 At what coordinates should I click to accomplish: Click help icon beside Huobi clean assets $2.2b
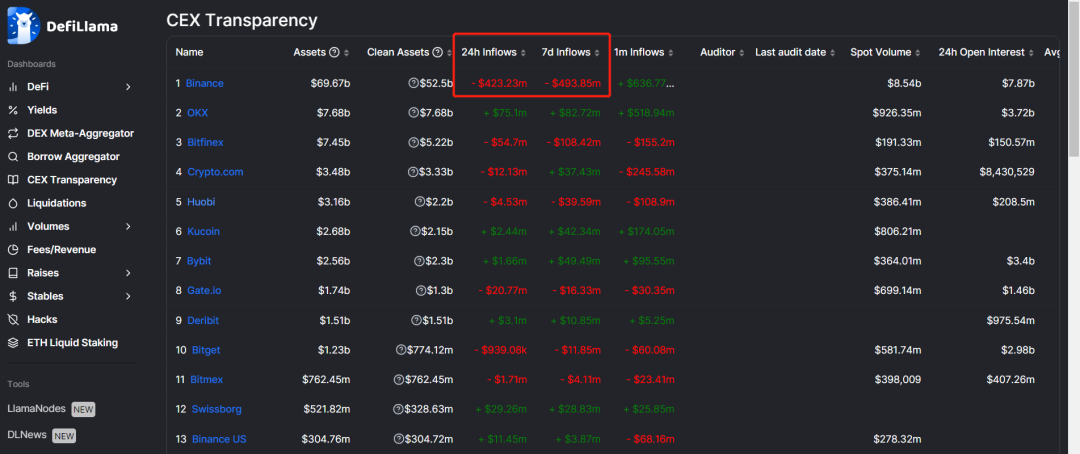(x=419, y=202)
